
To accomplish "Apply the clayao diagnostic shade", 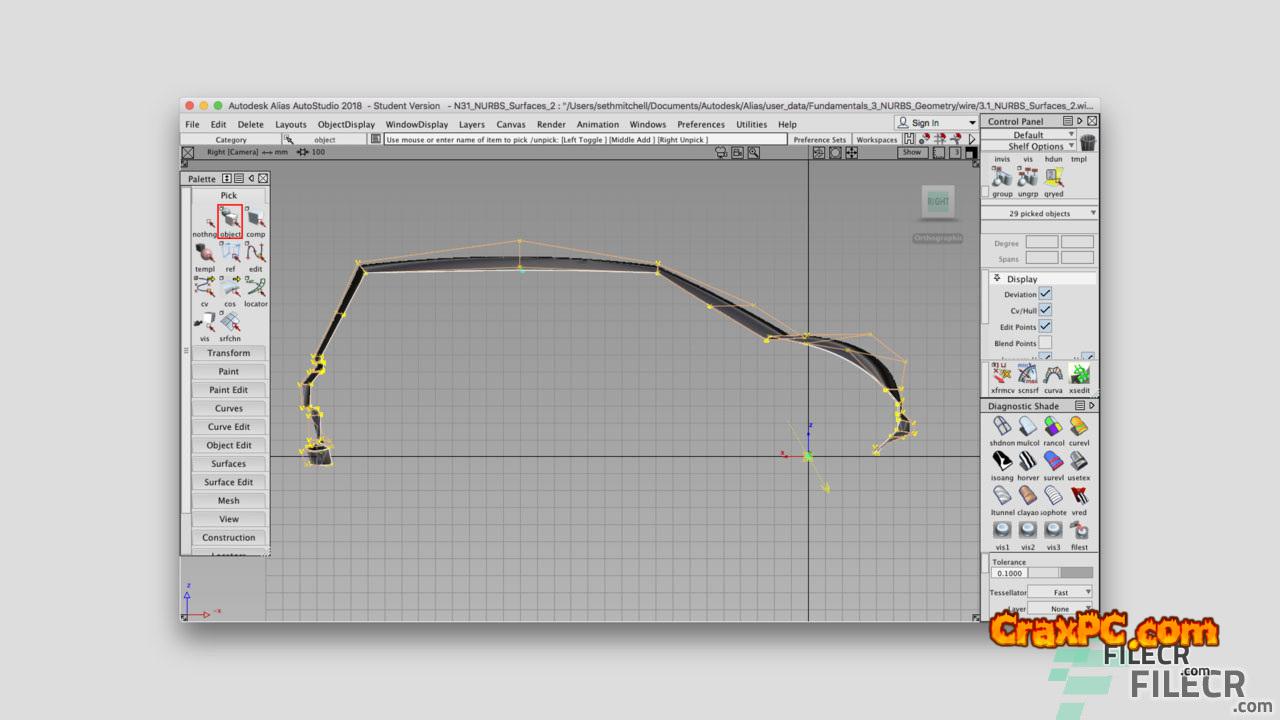I will pyautogui.click(x=1028, y=497).
